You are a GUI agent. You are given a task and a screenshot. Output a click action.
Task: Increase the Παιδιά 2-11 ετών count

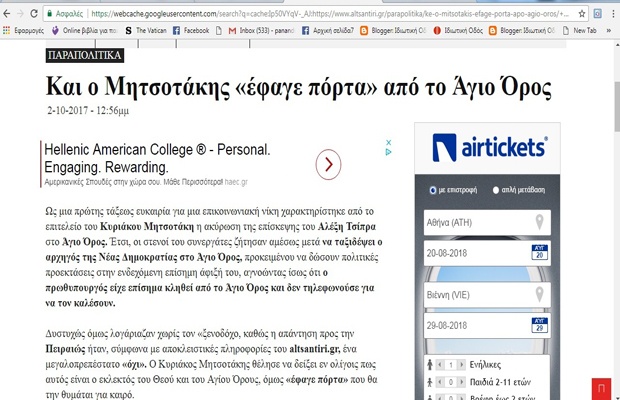click(461, 382)
